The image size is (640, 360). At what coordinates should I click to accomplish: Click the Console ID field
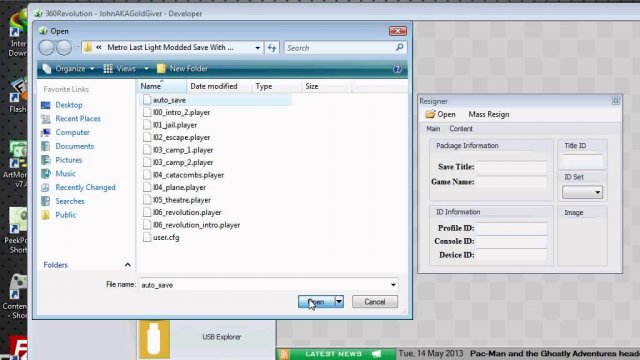(512, 242)
